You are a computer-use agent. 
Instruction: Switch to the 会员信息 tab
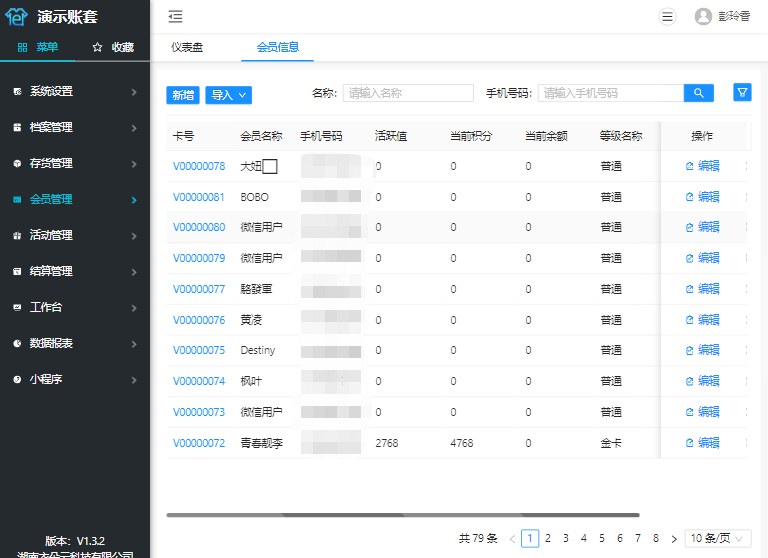click(x=278, y=47)
